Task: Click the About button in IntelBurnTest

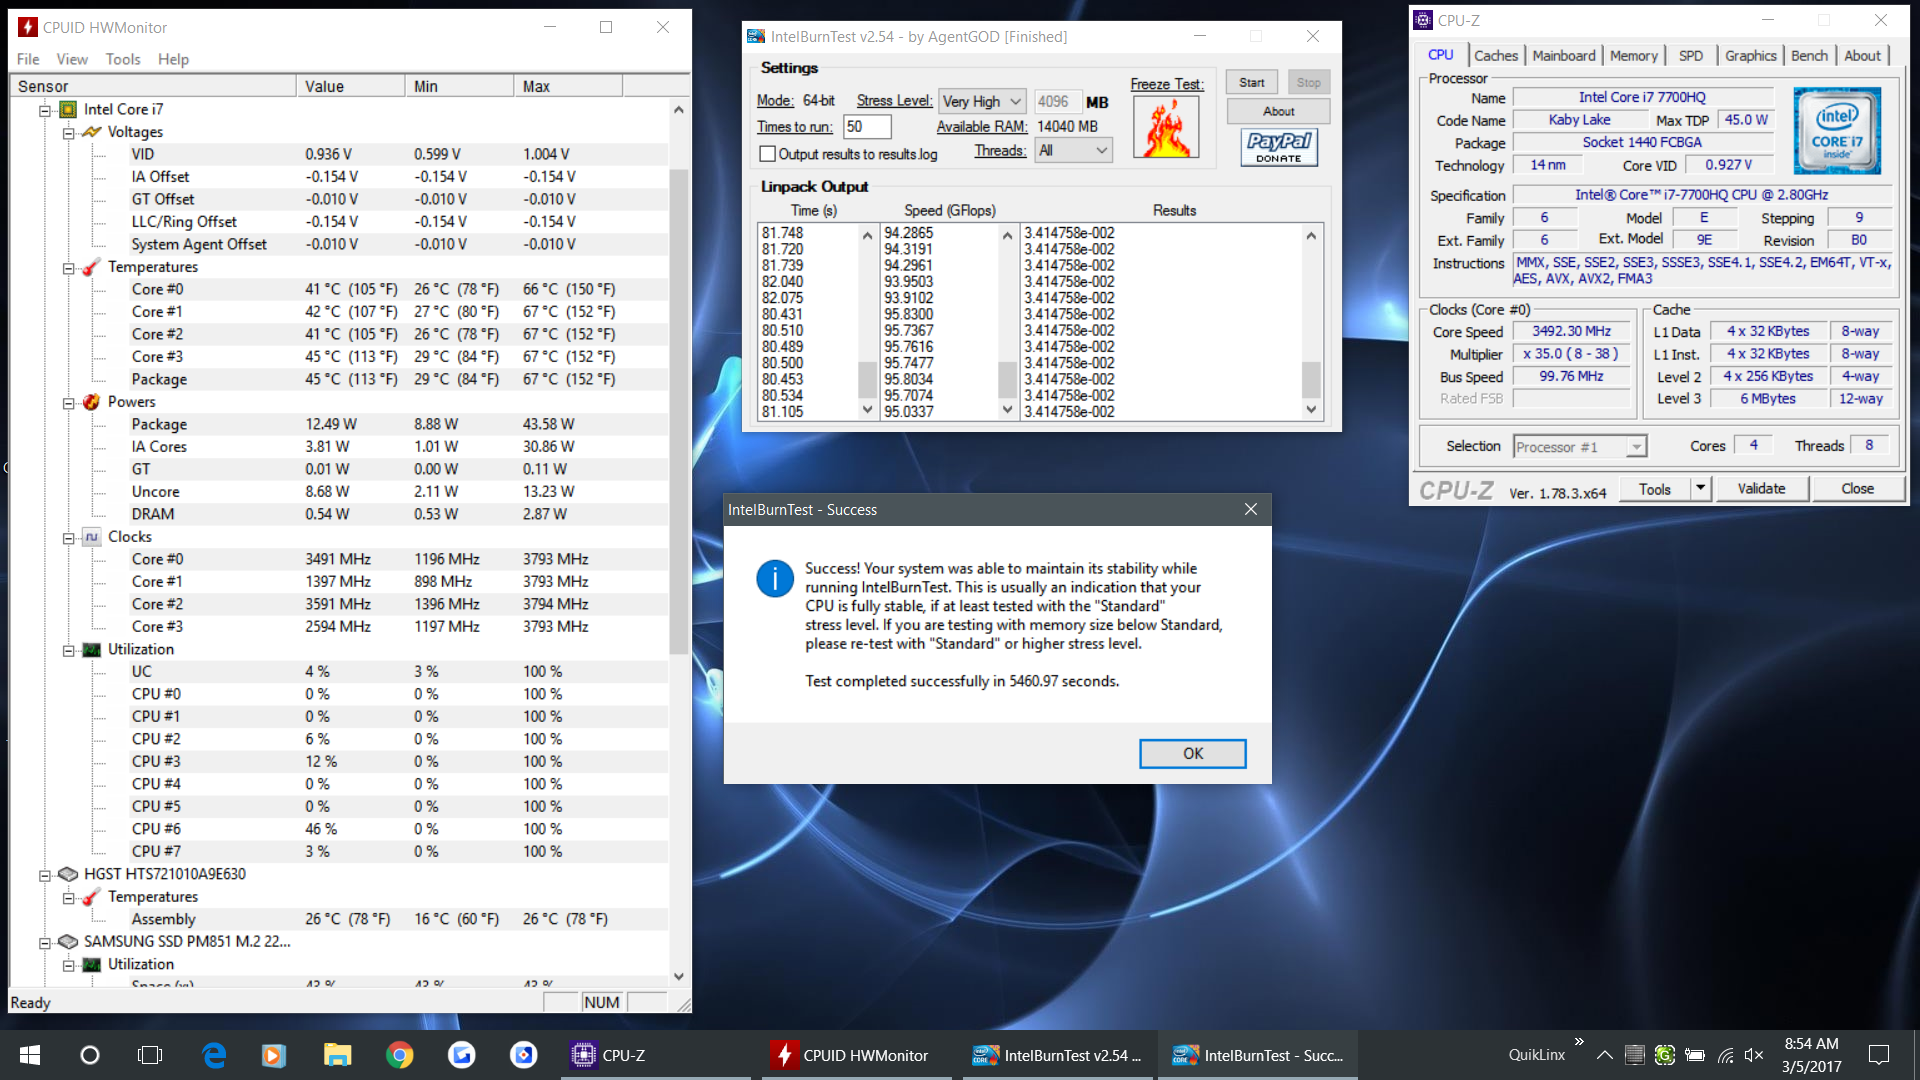Action: pyautogui.click(x=1278, y=111)
